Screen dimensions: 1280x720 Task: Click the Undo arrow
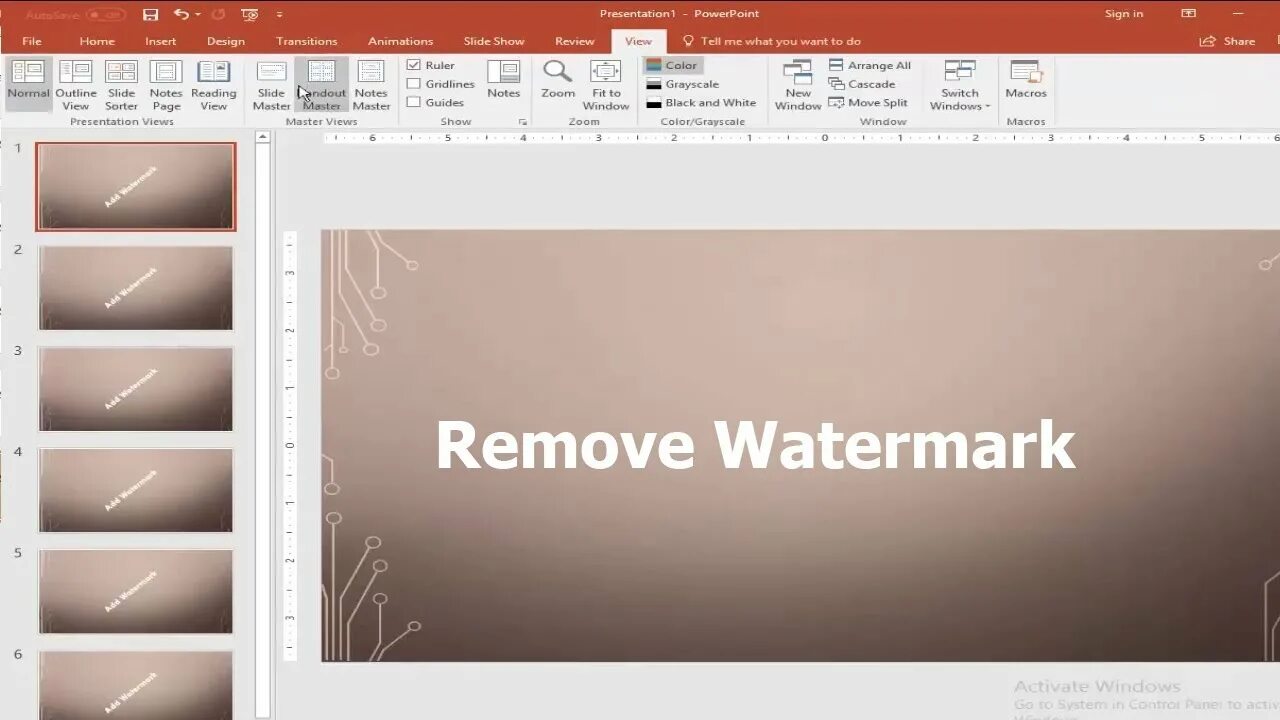(180, 14)
